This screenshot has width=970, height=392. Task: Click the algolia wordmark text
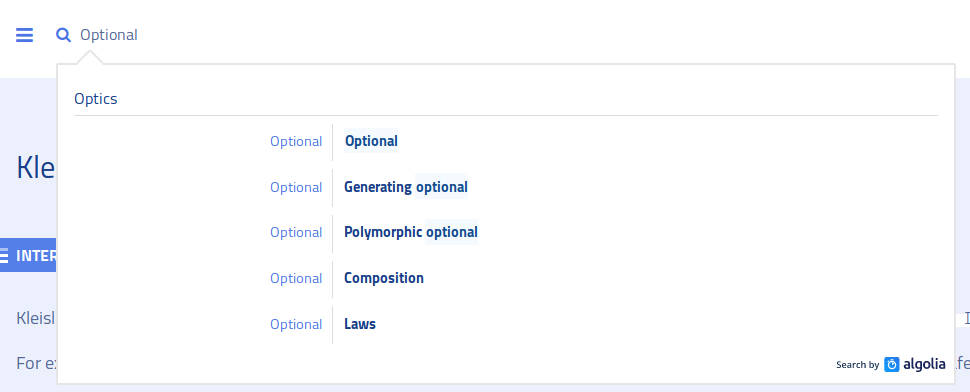coord(924,365)
